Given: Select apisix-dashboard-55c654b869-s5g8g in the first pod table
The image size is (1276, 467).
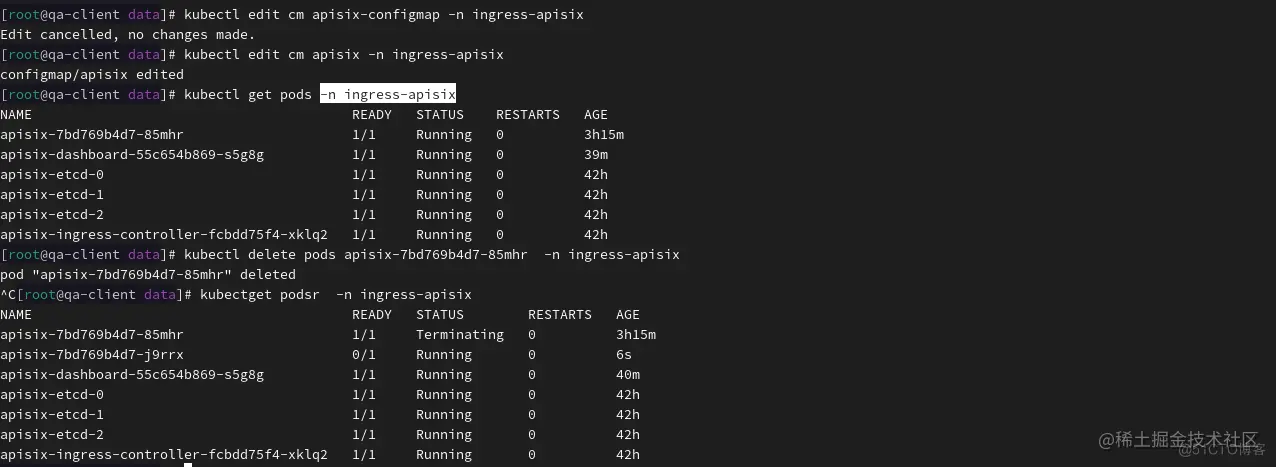Looking at the screenshot, I should [132, 155].
